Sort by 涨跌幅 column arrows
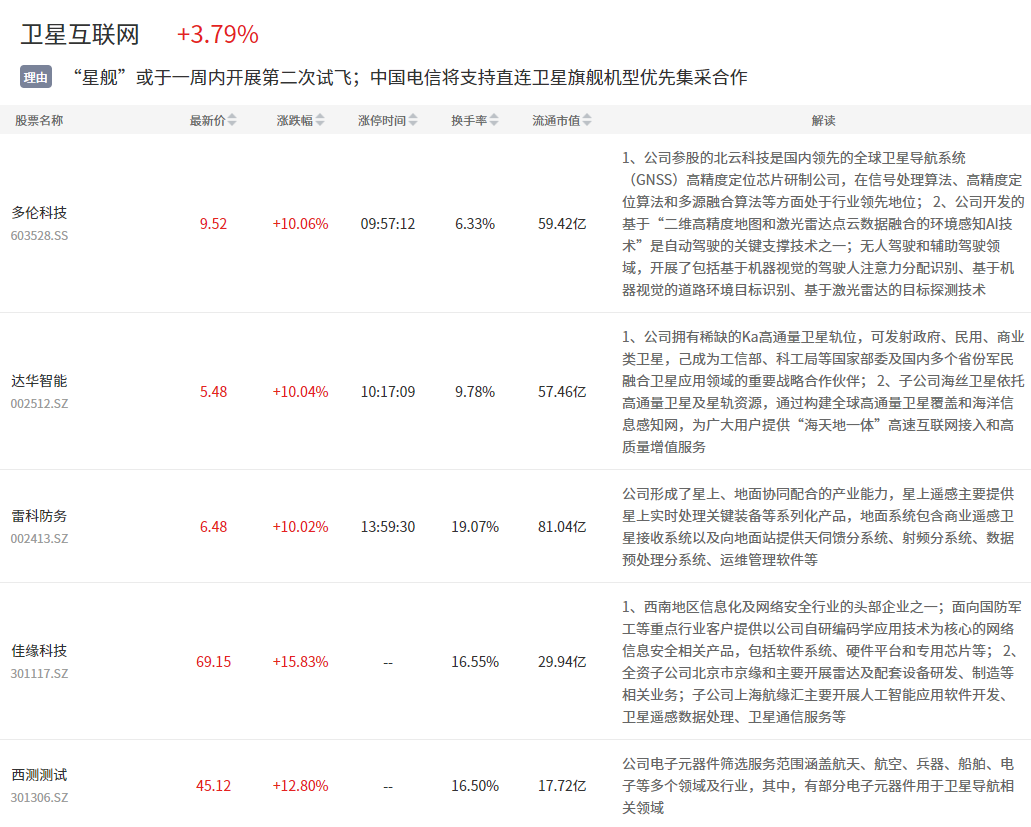This screenshot has height=827, width=1031. [x=320, y=120]
